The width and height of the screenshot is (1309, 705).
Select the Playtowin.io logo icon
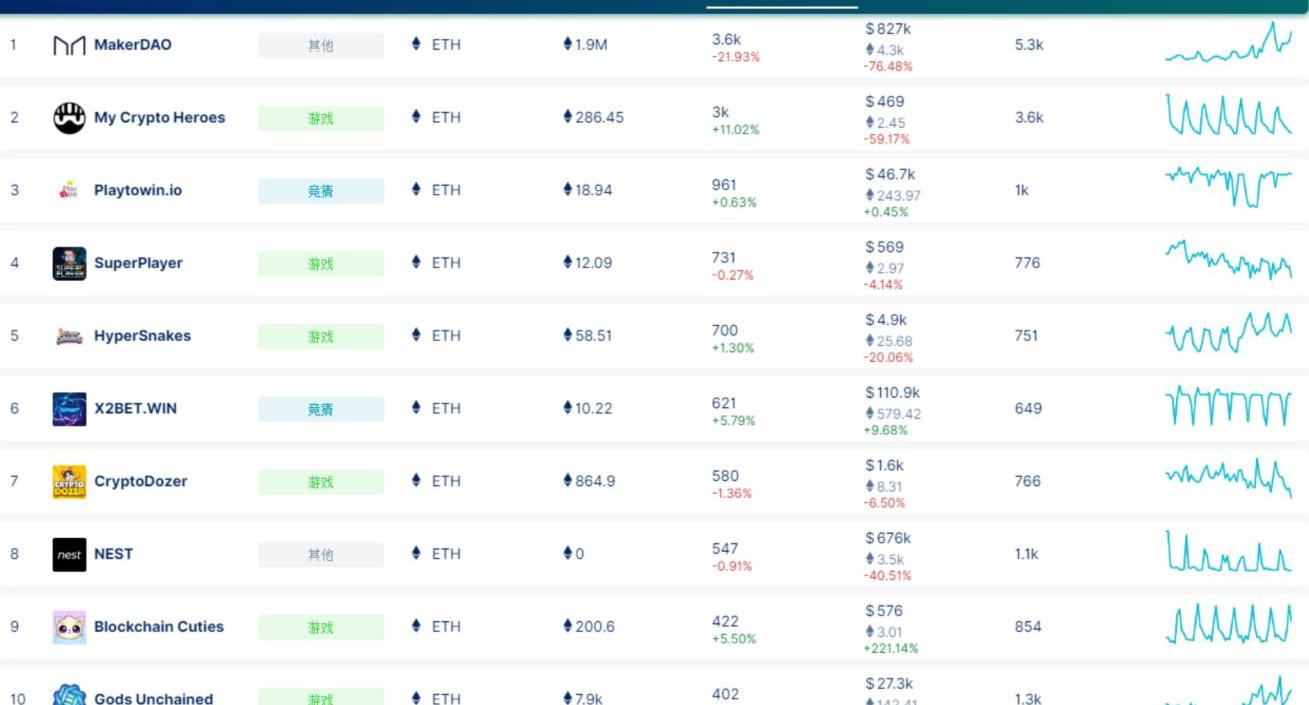pos(69,190)
